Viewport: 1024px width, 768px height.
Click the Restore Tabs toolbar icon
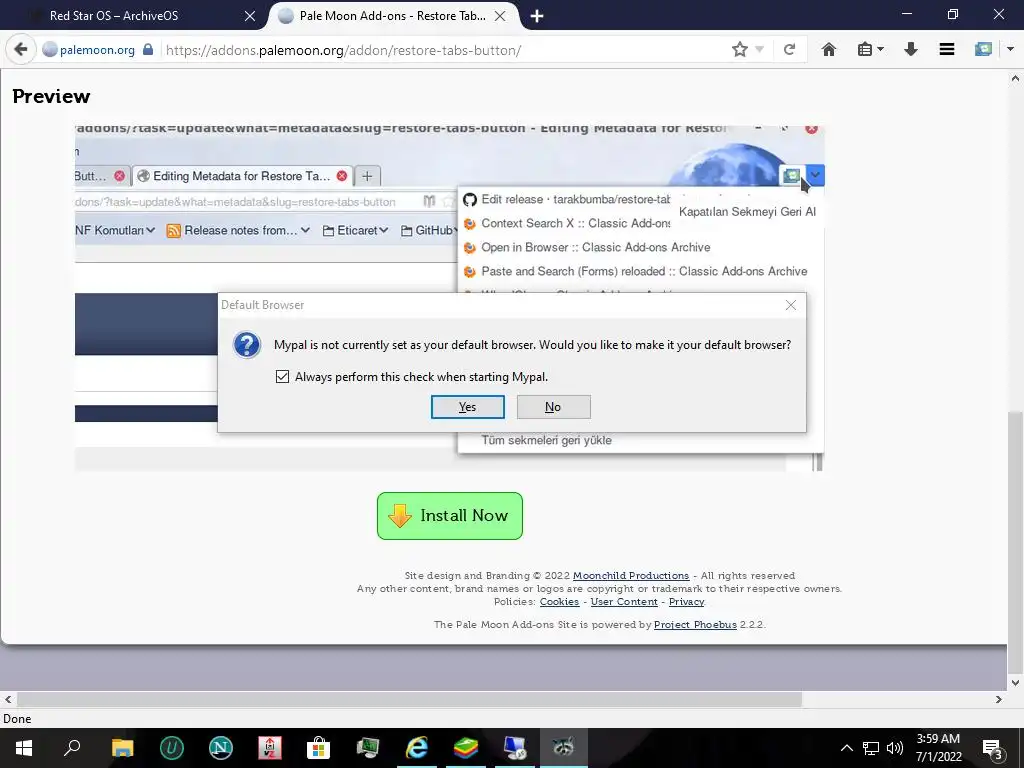pos(983,50)
